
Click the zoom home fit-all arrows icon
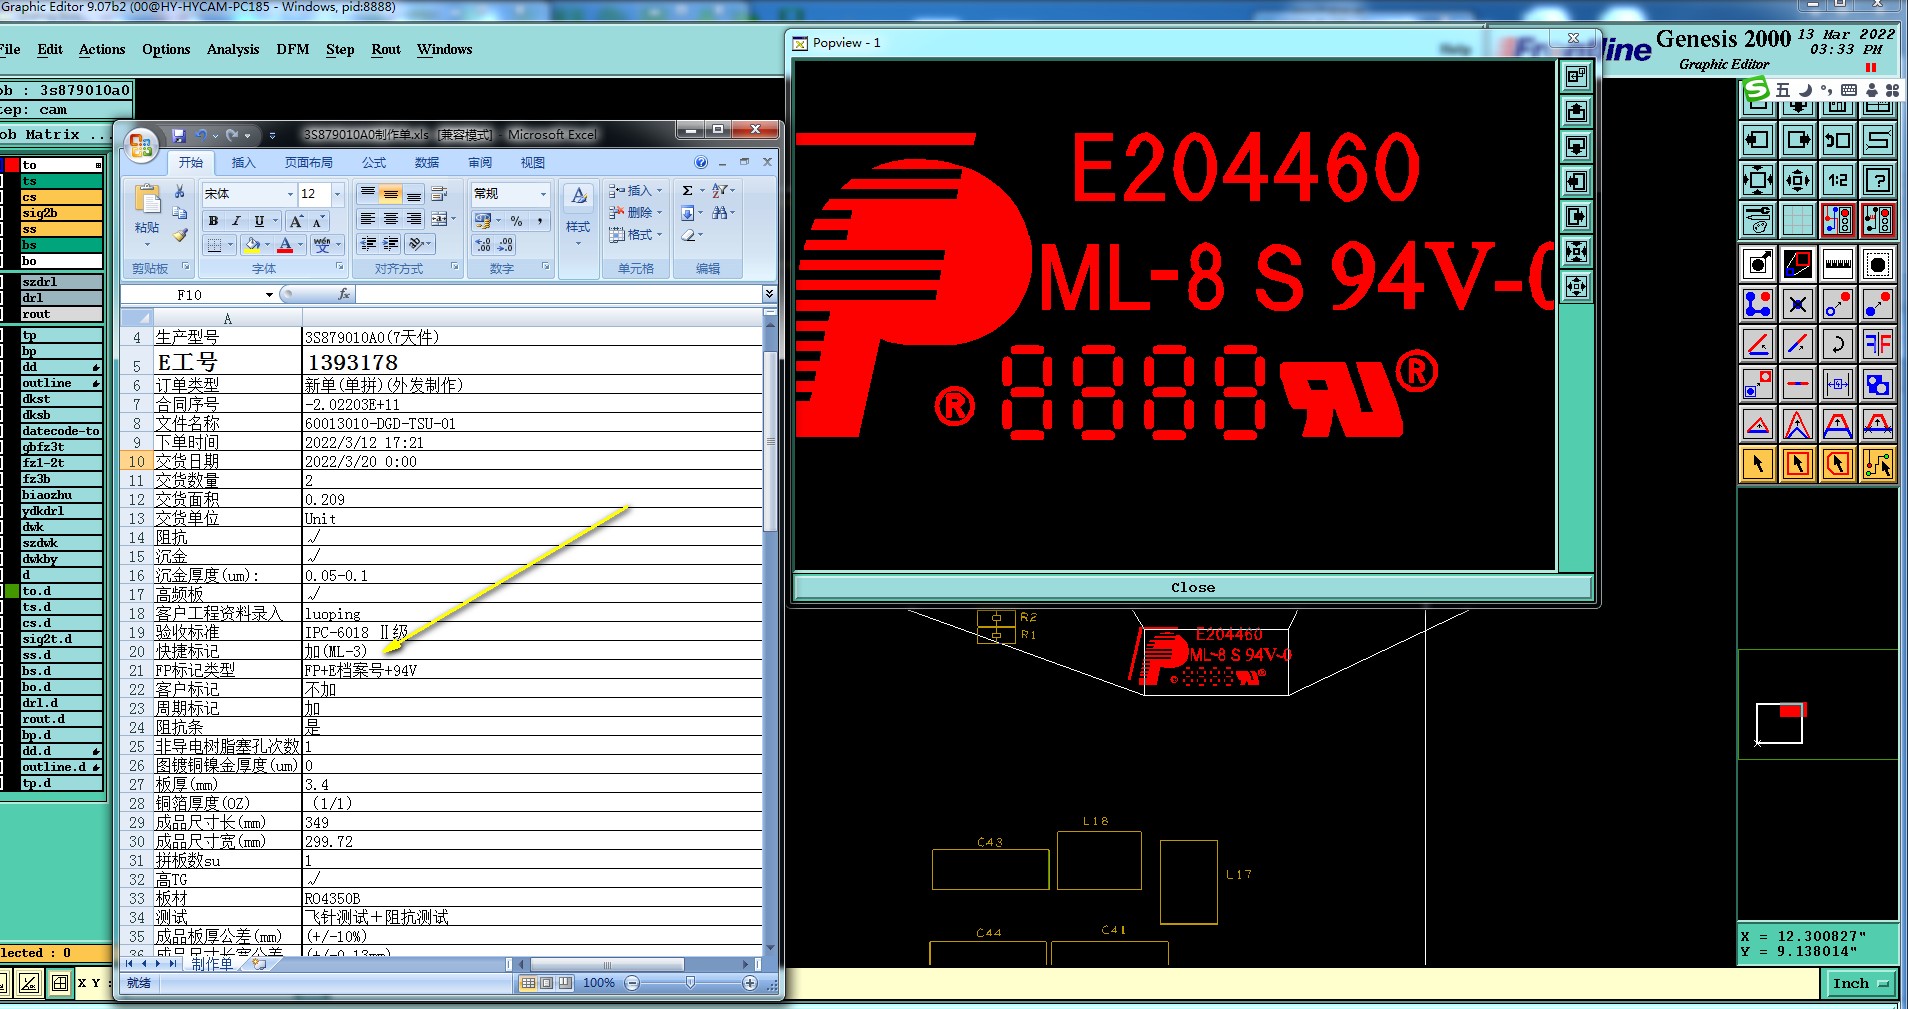pyautogui.click(x=1757, y=180)
